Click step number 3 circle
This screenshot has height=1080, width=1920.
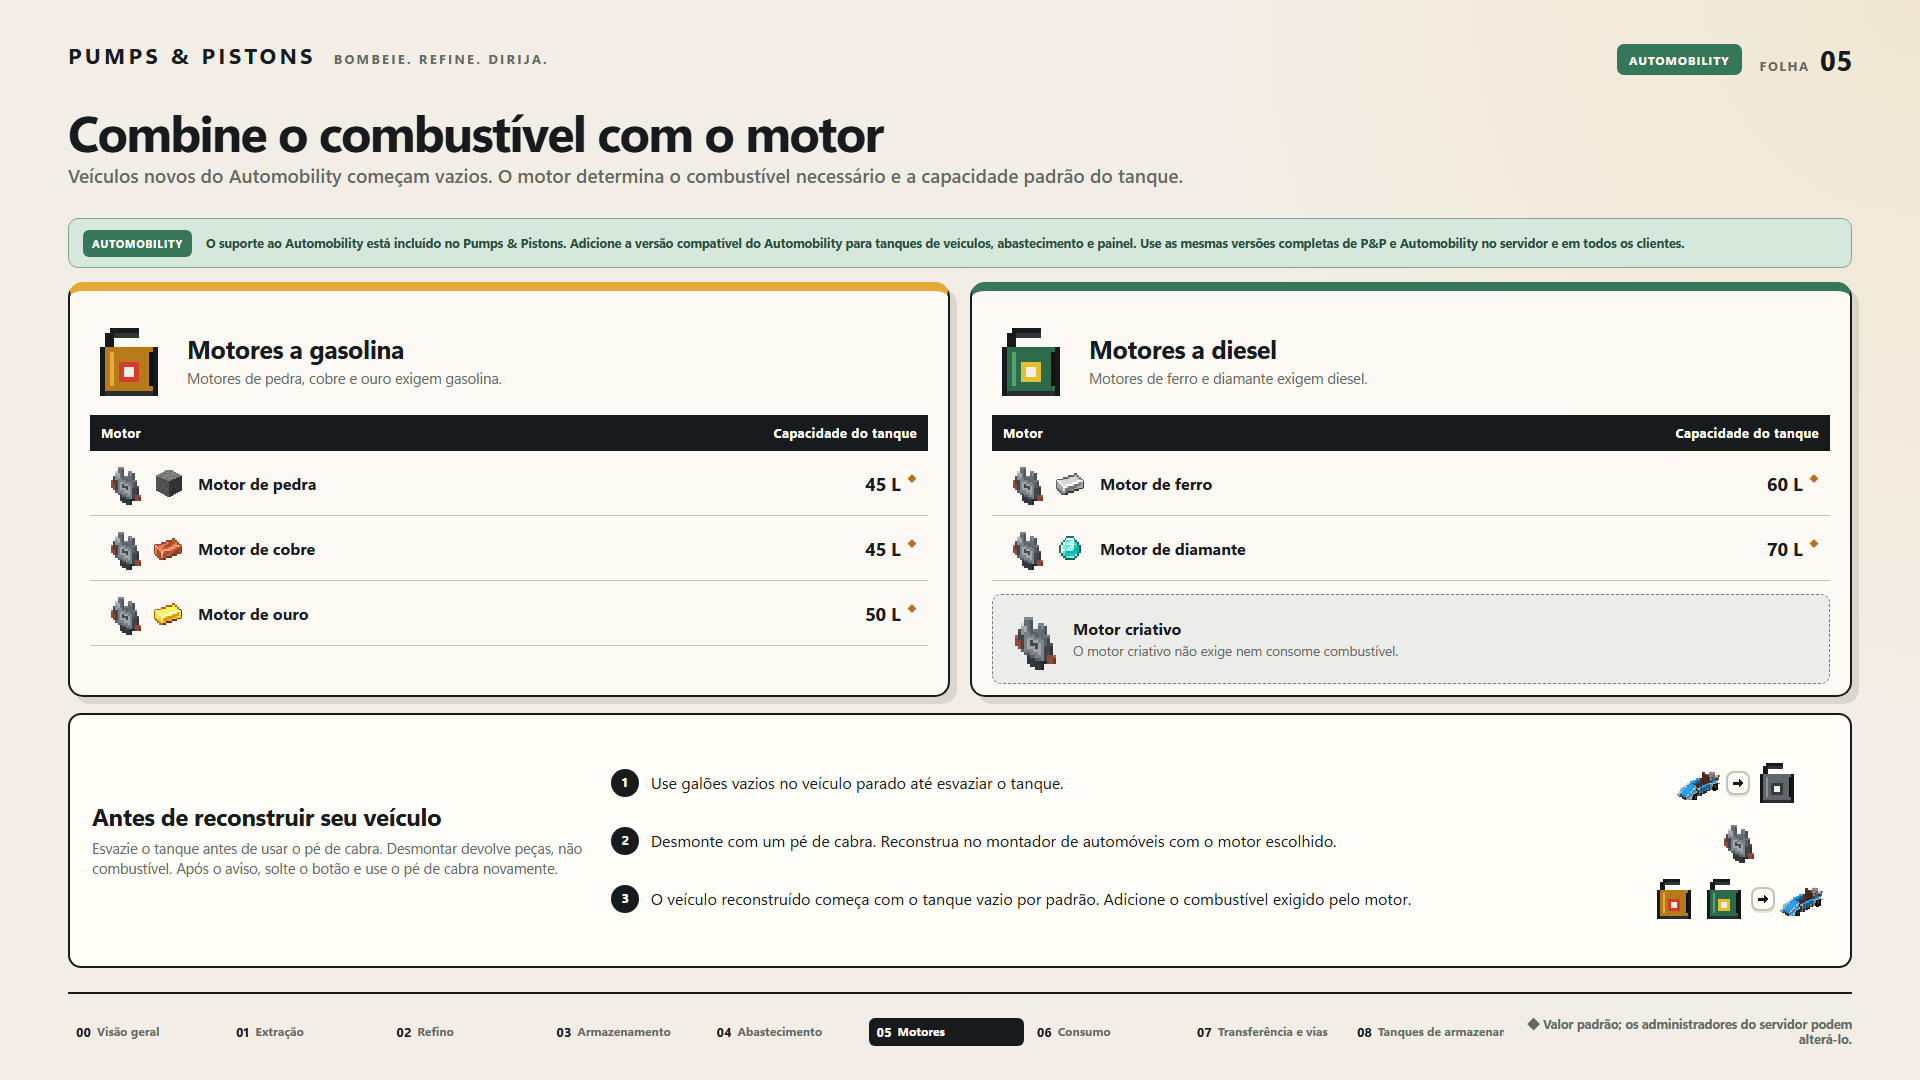click(625, 899)
